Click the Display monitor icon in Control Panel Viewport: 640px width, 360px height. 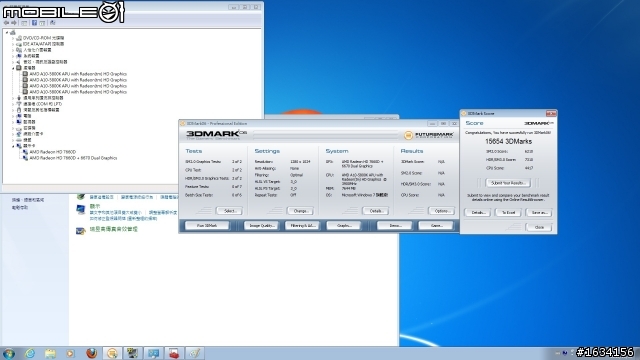pyautogui.click(x=81, y=209)
